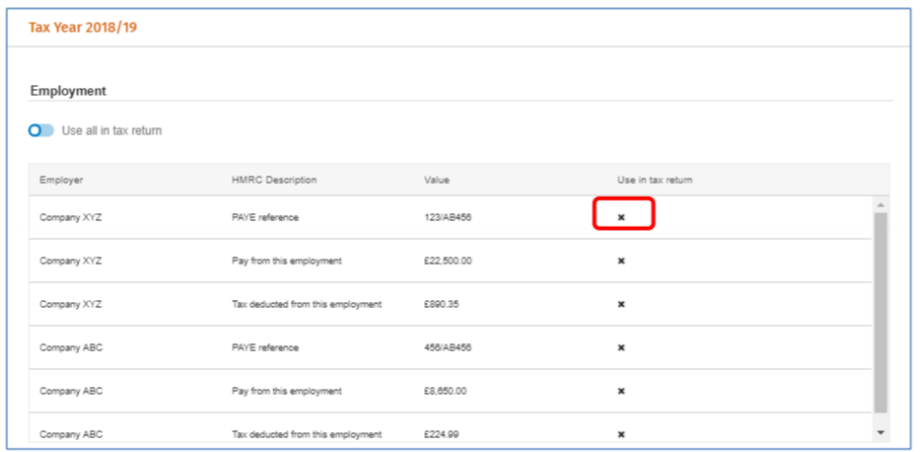
Task: Click the scrollbar down arrow in the employment table
Action: pyautogui.click(x=880, y=433)
